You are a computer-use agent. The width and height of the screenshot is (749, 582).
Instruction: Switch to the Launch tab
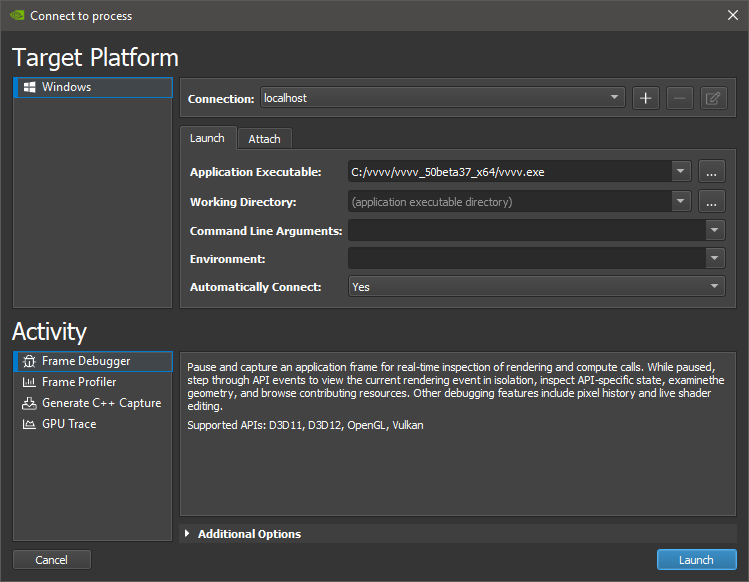click(207, 138)
